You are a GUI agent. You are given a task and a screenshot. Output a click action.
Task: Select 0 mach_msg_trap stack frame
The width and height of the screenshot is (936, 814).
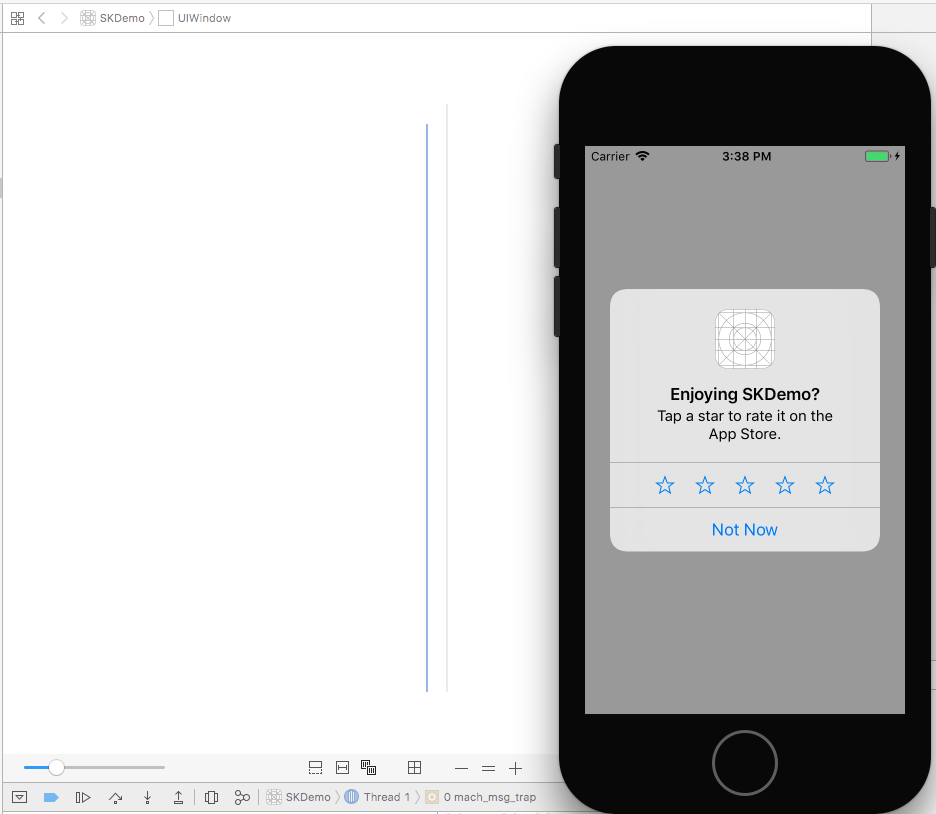481,797
